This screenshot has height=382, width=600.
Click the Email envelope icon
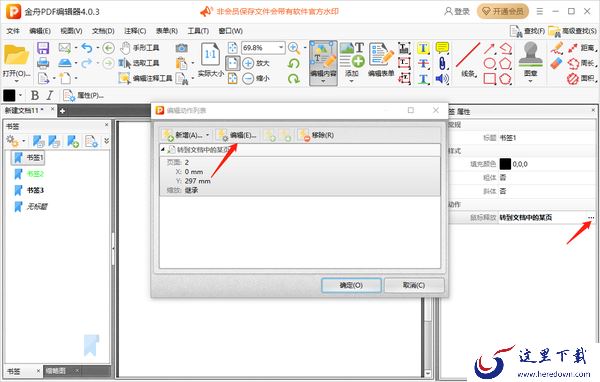pos(65,48)
